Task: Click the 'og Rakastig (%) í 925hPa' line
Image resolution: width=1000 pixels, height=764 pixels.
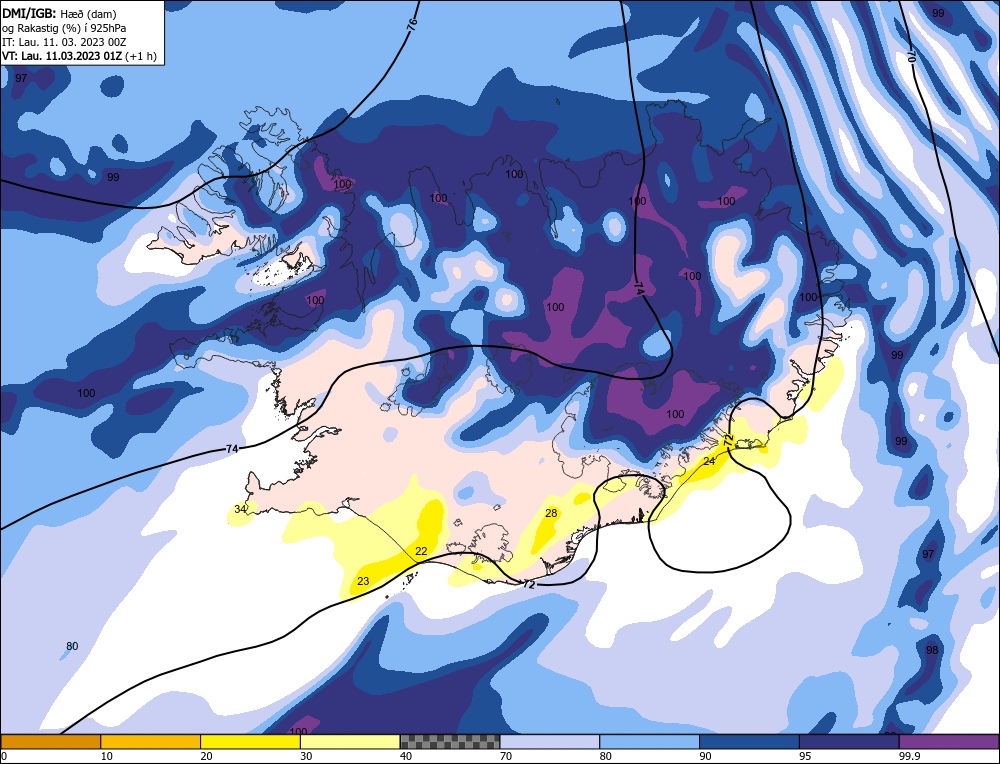Action: point(64,28)
